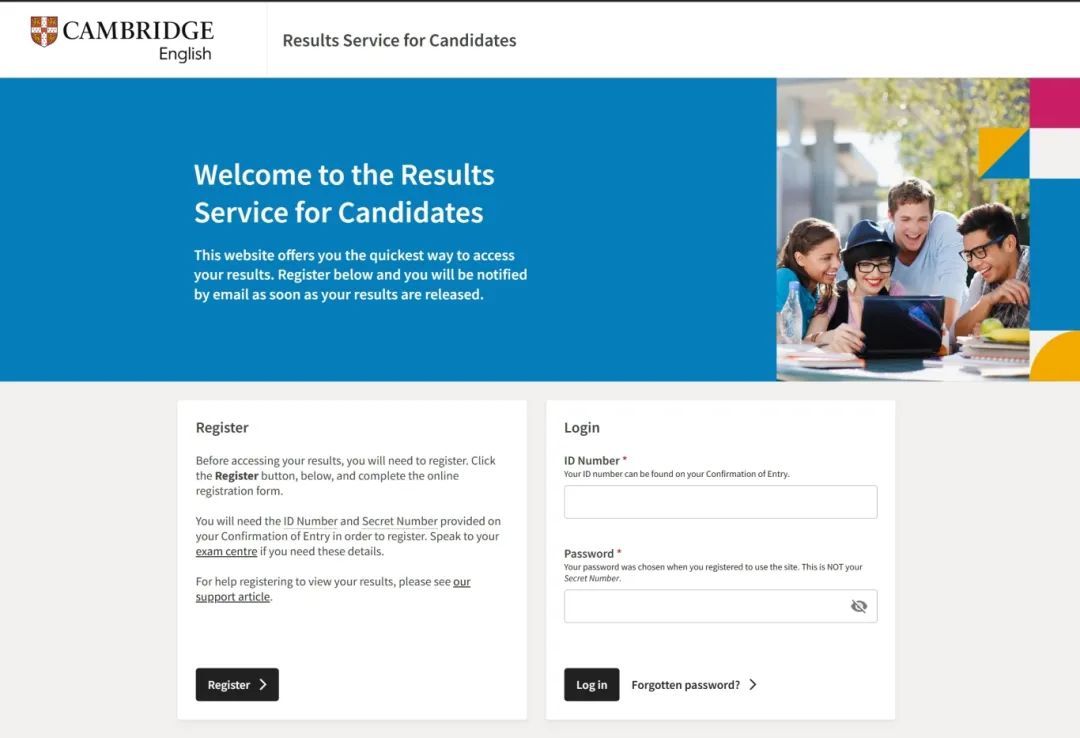Click the Cambridge shield crest logo
The height and width of the screenshot is (738, 1080).
44,31
